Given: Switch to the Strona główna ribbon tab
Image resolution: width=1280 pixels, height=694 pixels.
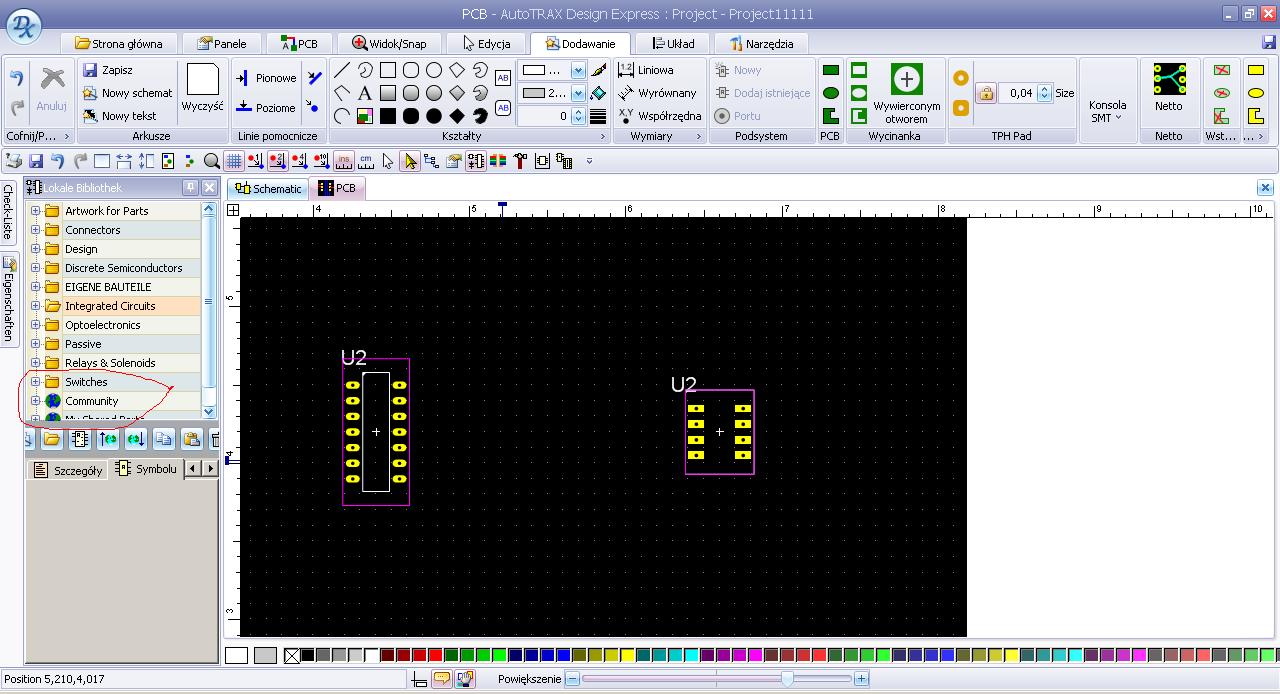Looking at the screenshot, I should click(x=118, y=44).
